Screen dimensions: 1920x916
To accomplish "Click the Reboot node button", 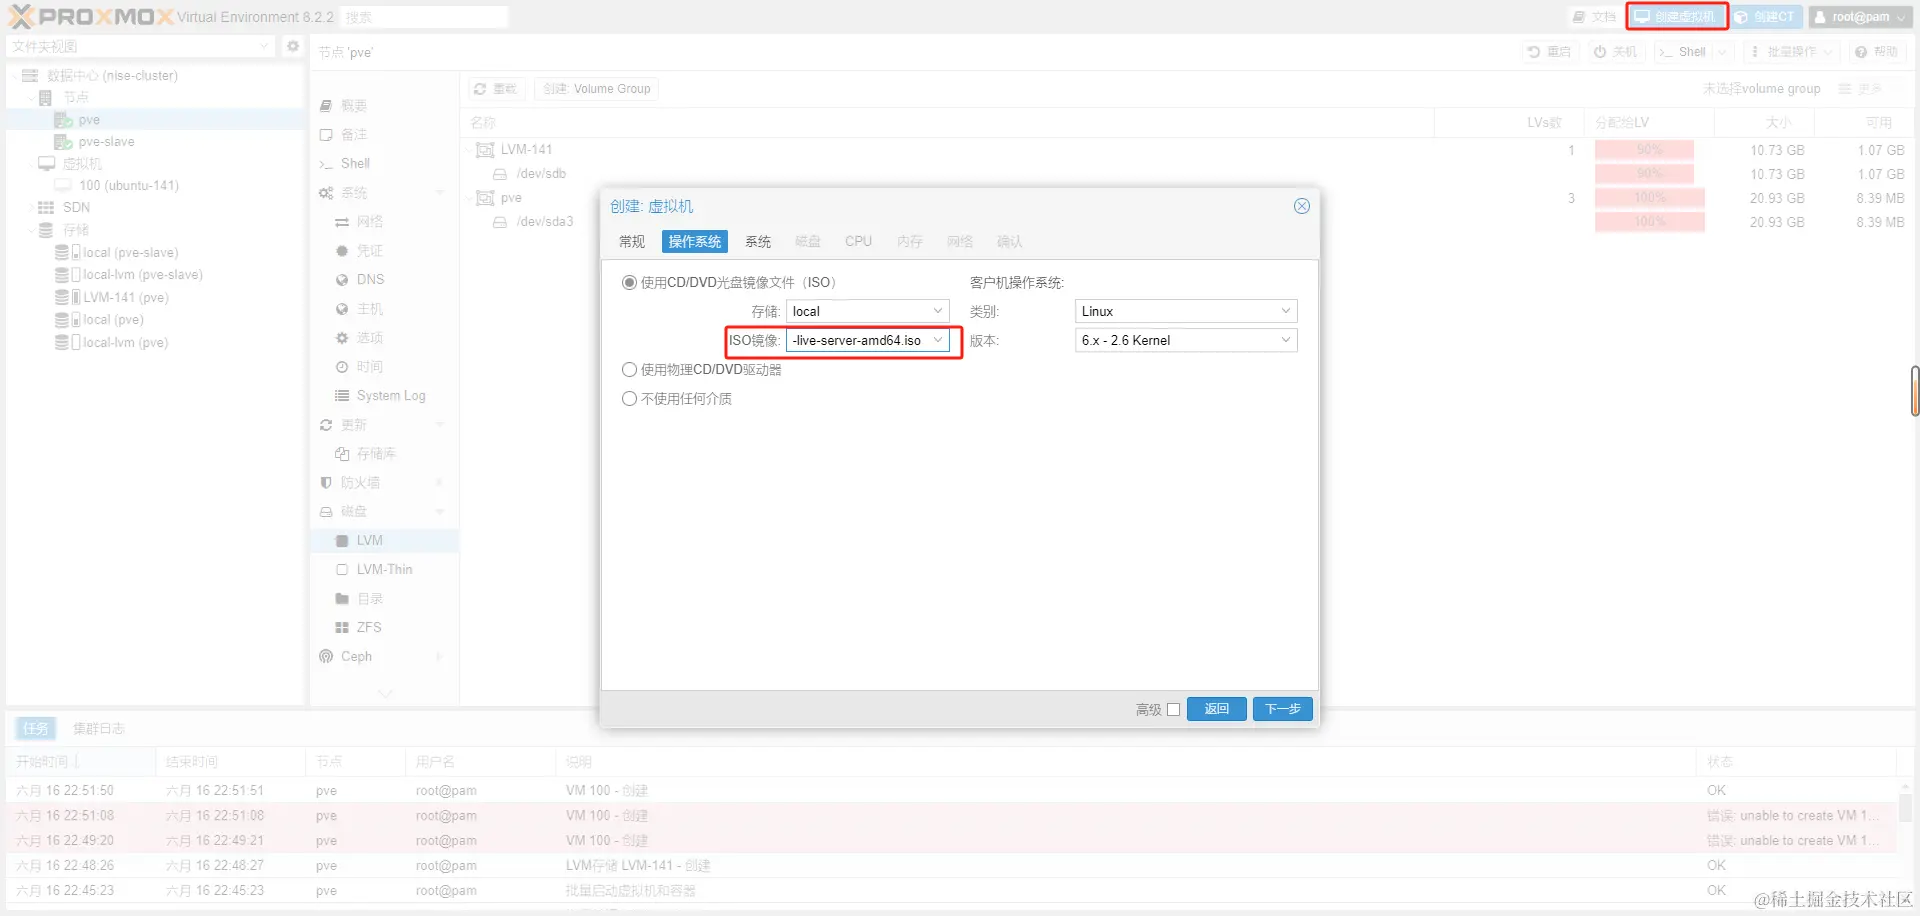I will pyautogui.click(x=1549, y=52).
